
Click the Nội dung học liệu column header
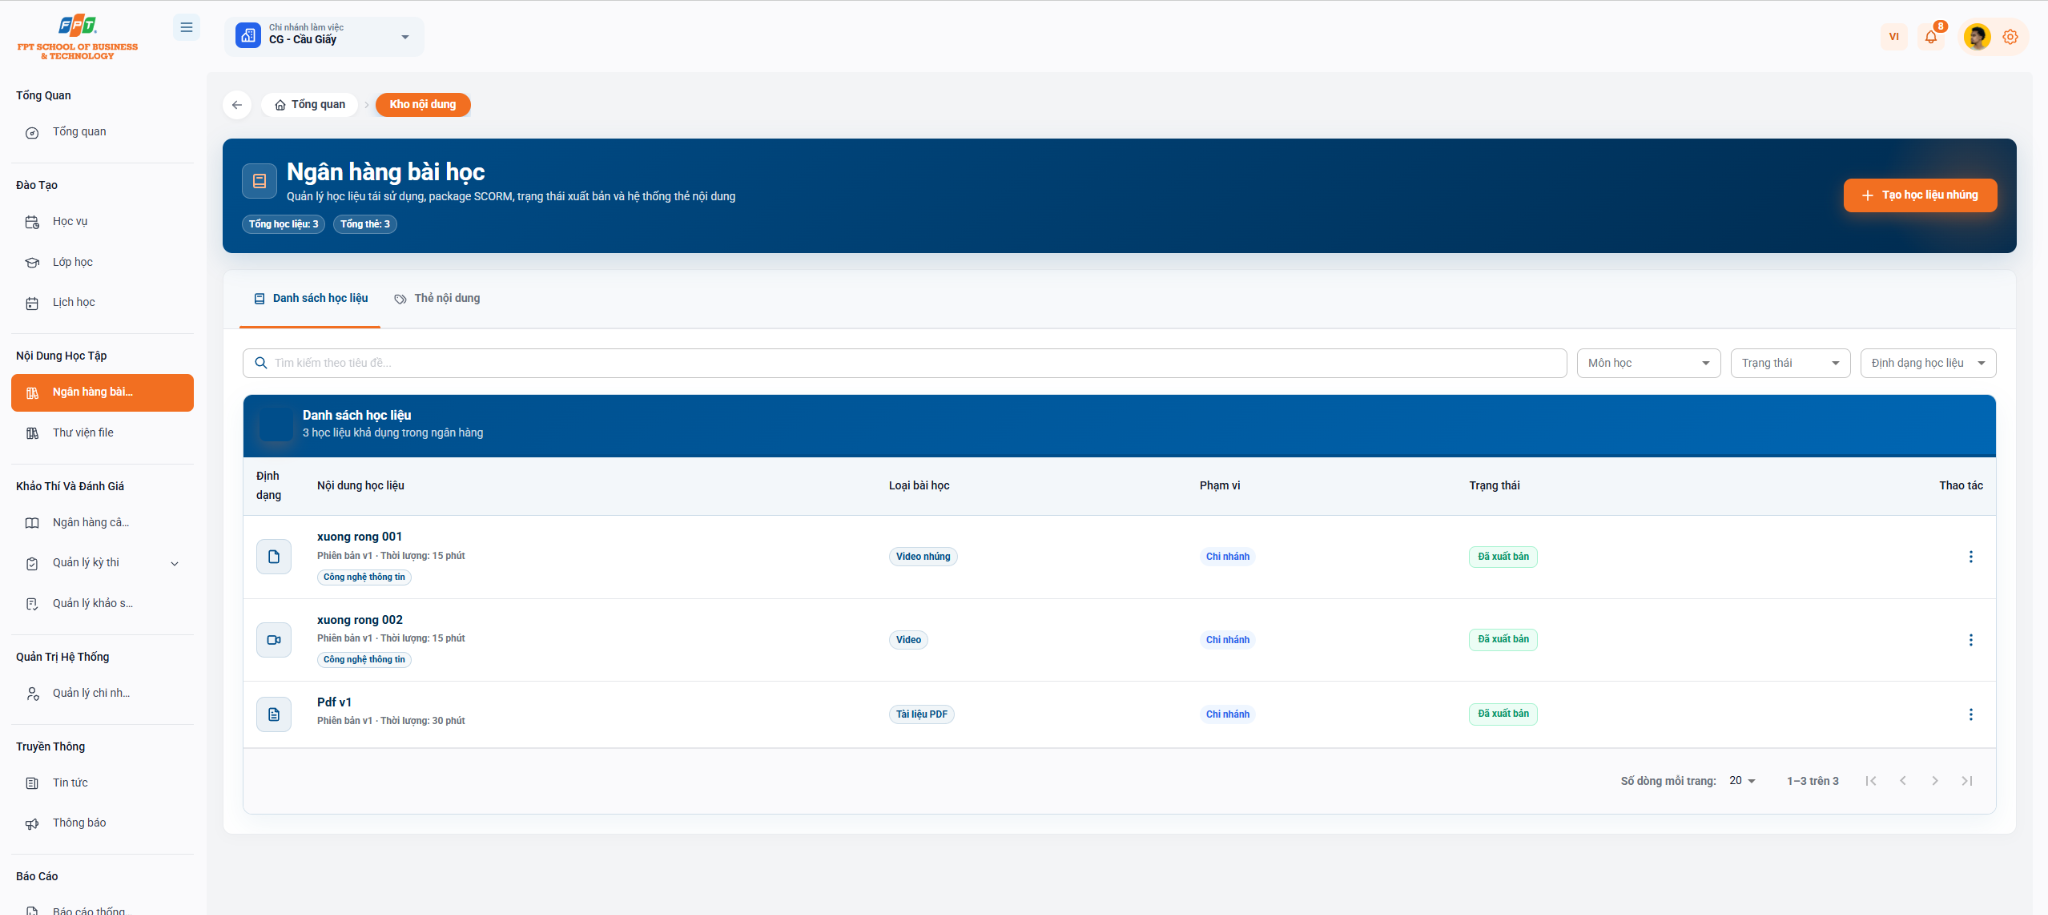pos(361,486)
